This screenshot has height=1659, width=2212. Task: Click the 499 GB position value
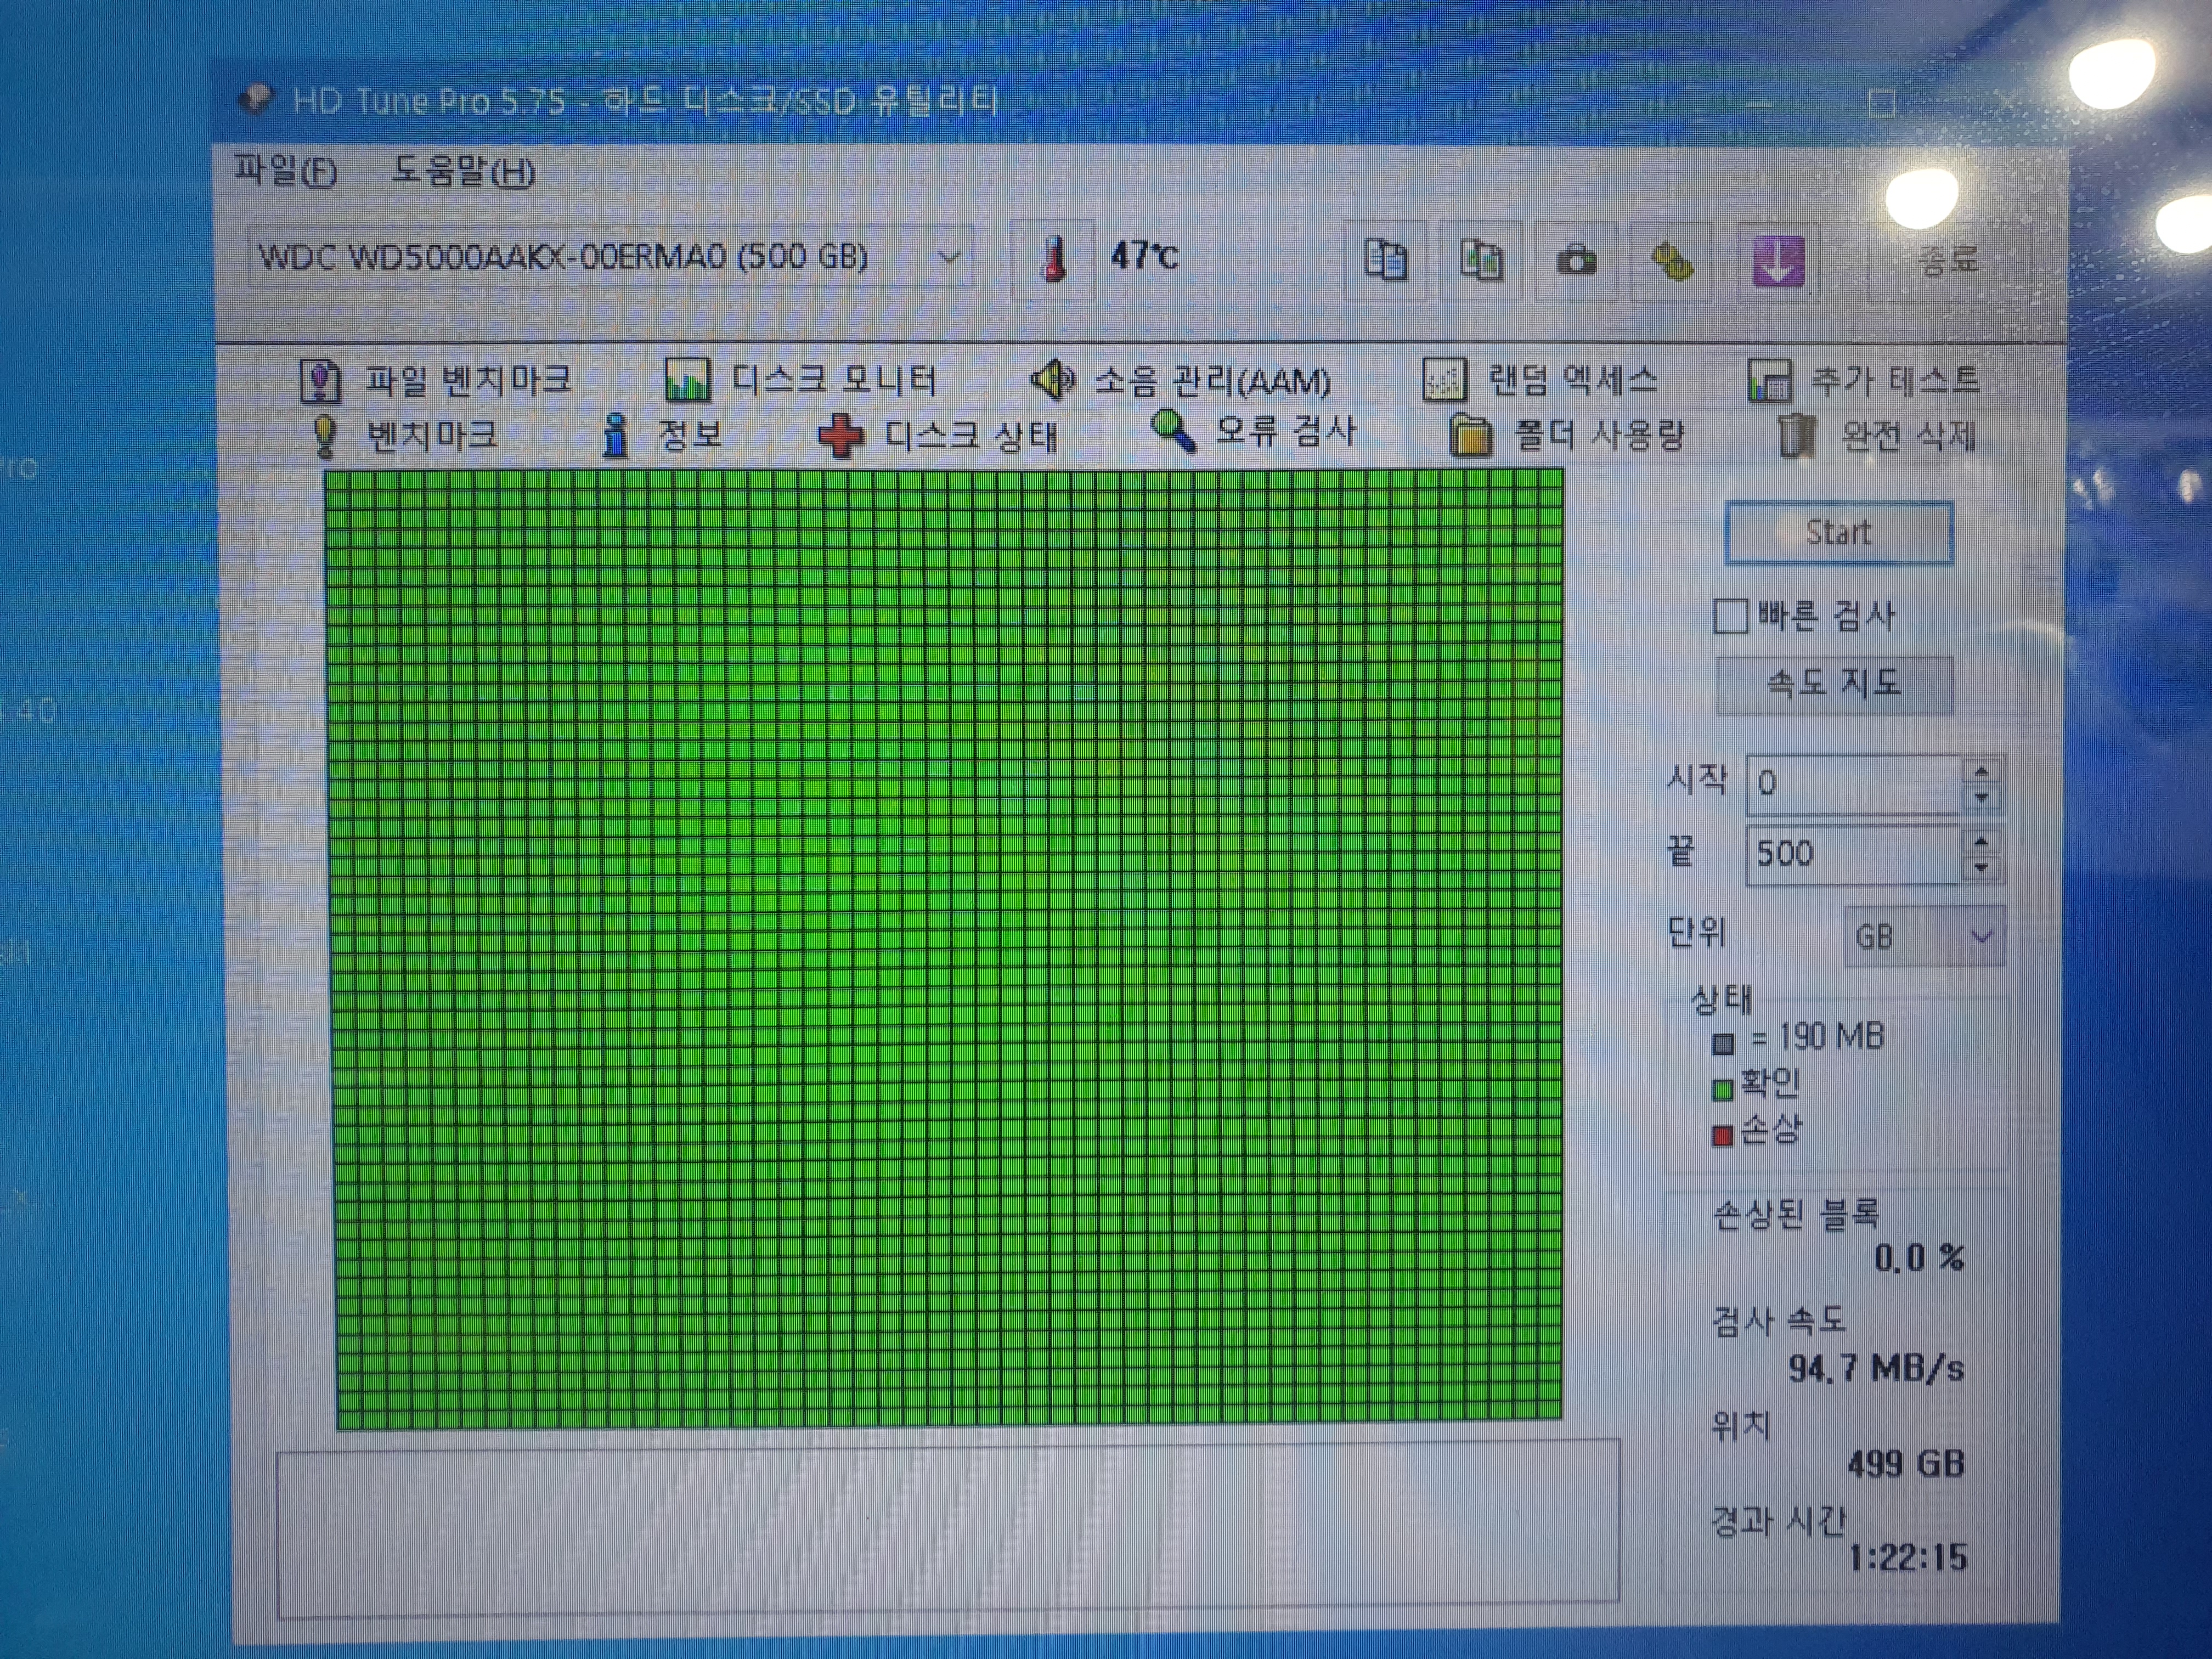click(x=1906, y=1464)
